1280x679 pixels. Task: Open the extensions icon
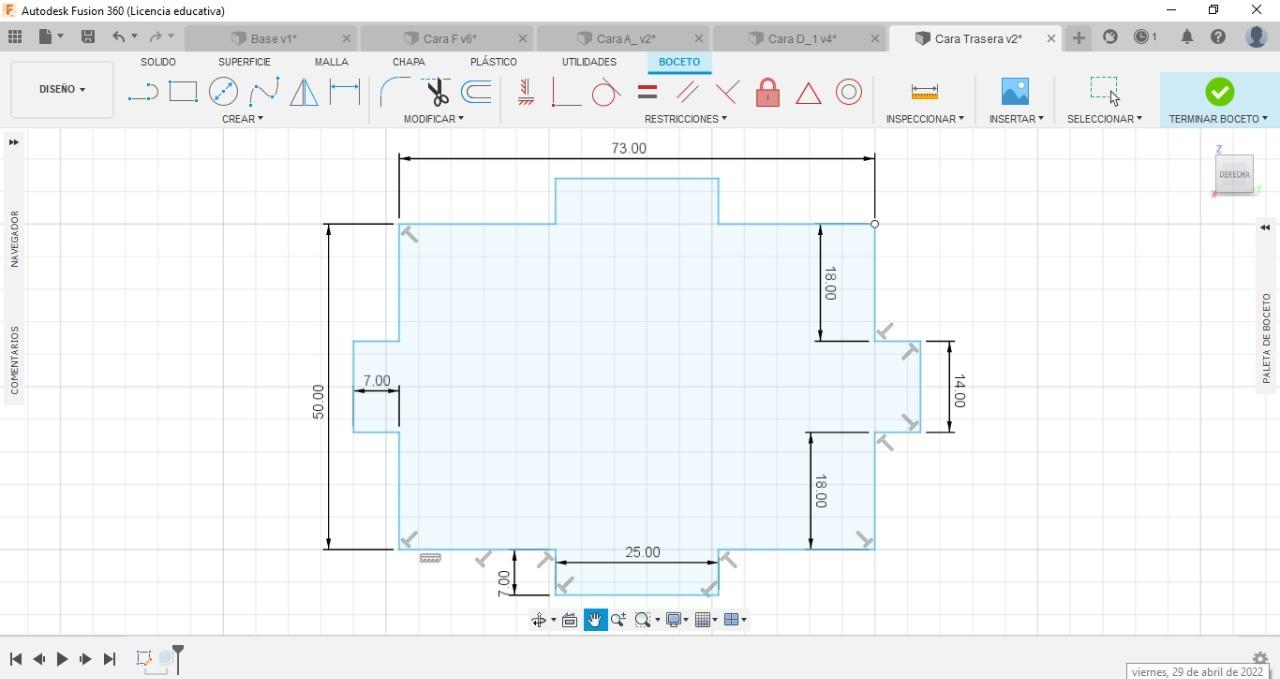click(x=1110, y=37)
